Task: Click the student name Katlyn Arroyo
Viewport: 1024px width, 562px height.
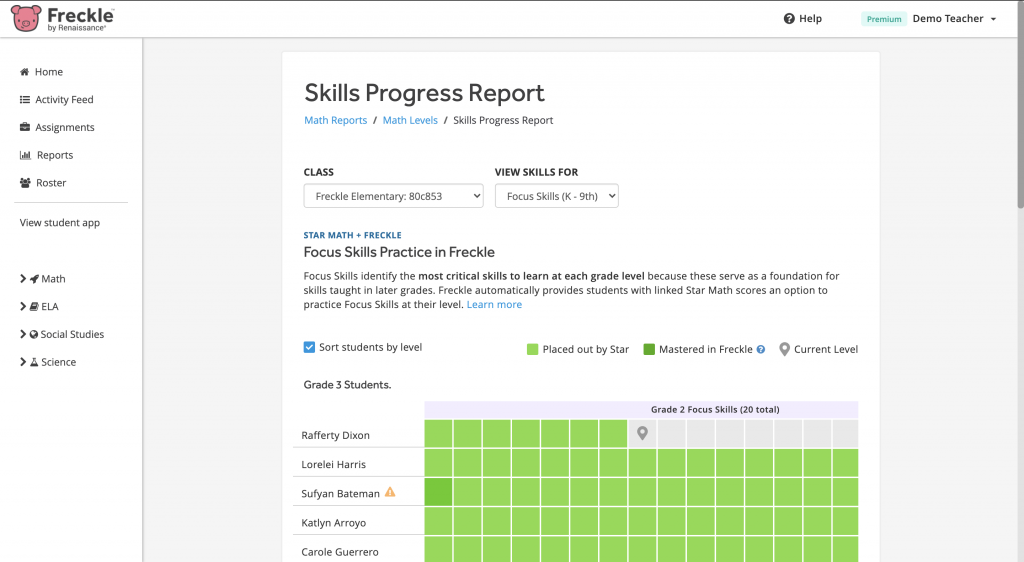Action: point(334,523)
